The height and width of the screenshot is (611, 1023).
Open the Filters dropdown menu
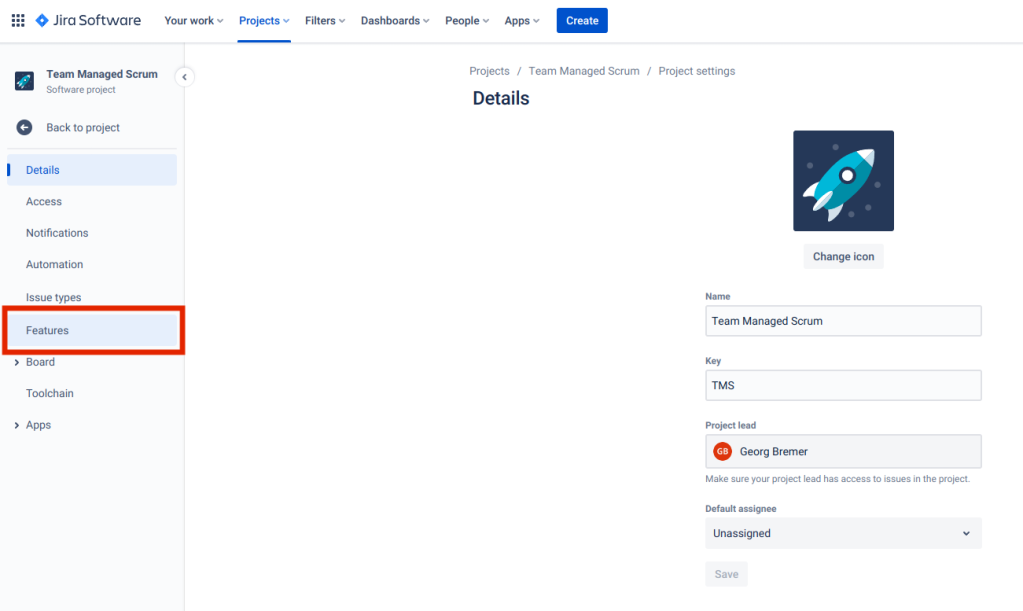coord(325,20)
